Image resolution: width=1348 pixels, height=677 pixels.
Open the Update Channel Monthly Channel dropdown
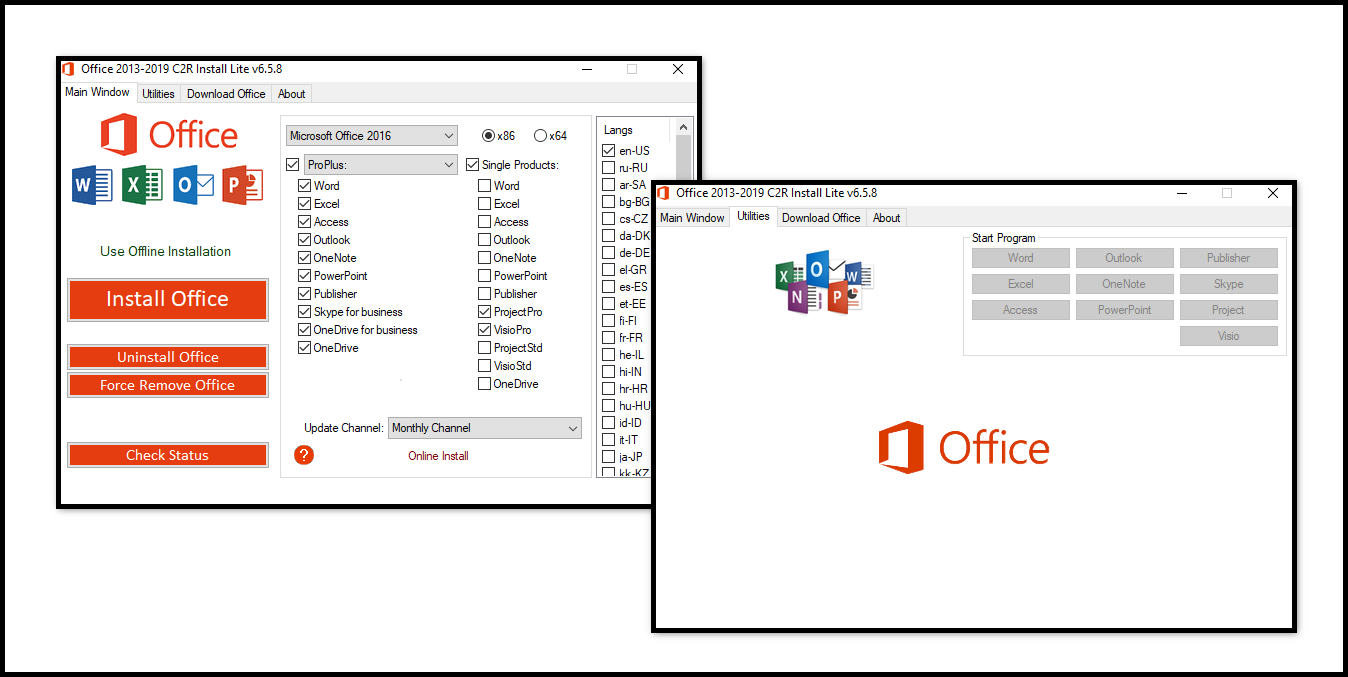(484, 428)
